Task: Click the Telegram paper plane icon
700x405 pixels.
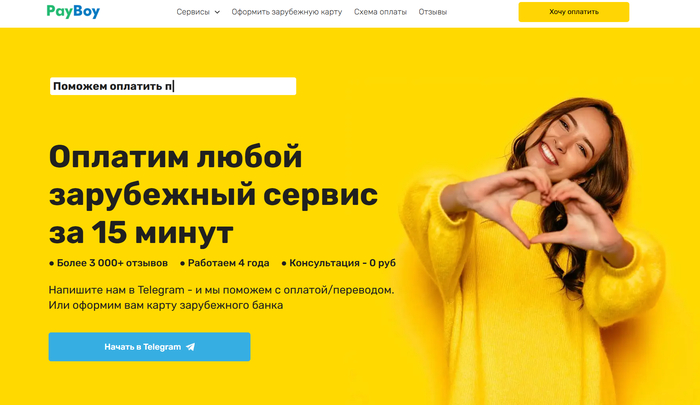Action: 191,347
